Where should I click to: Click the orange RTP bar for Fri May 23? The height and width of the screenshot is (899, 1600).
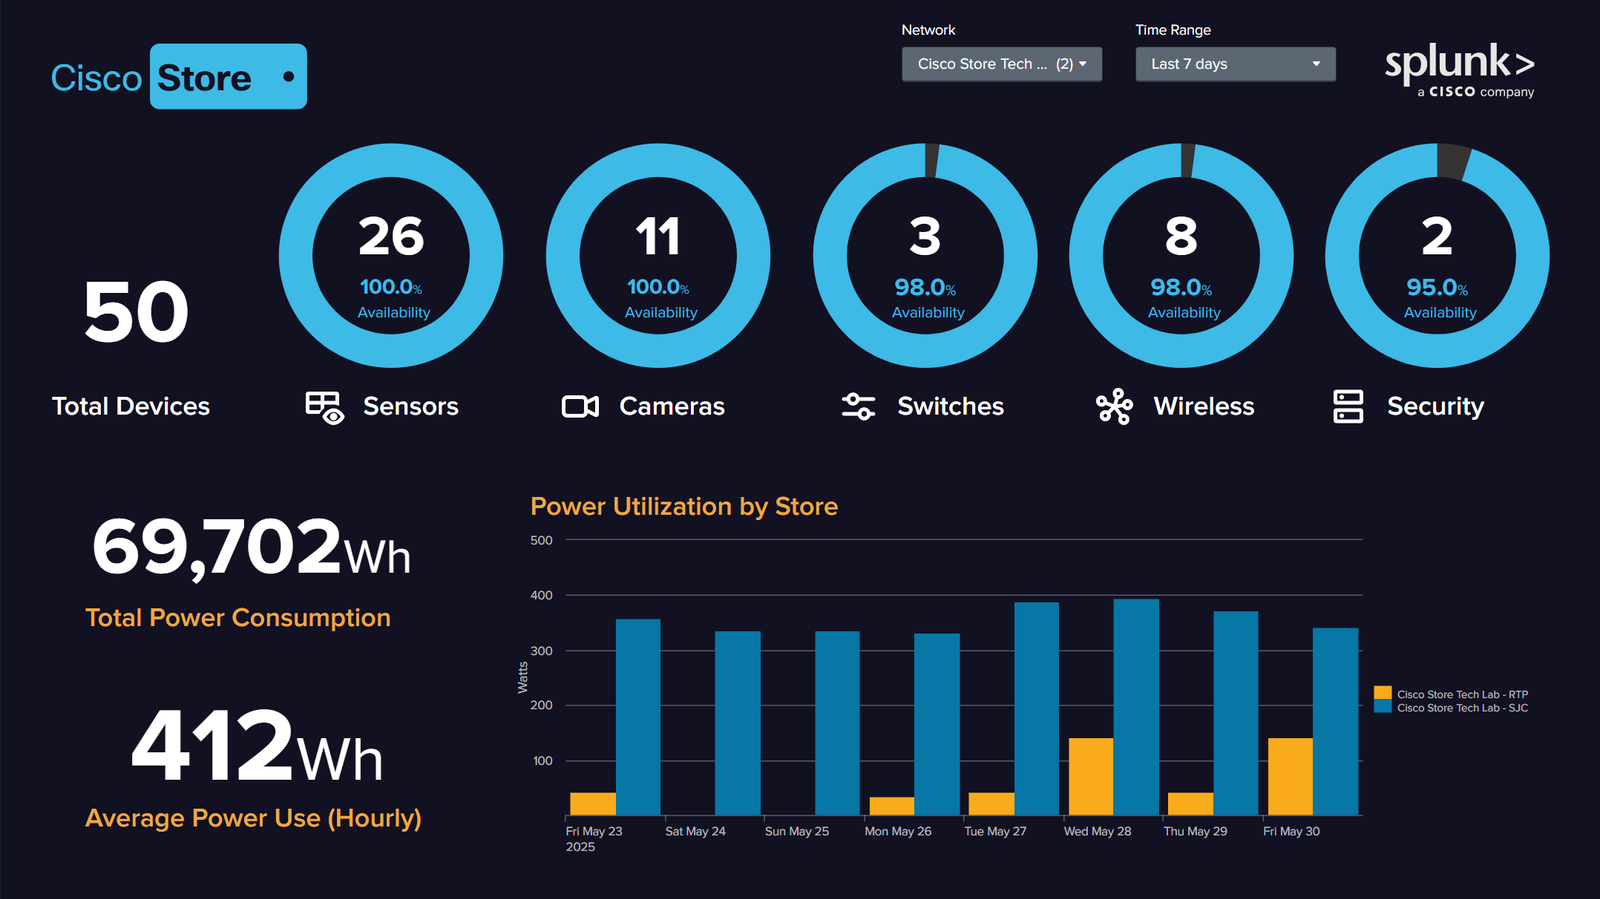593,804
